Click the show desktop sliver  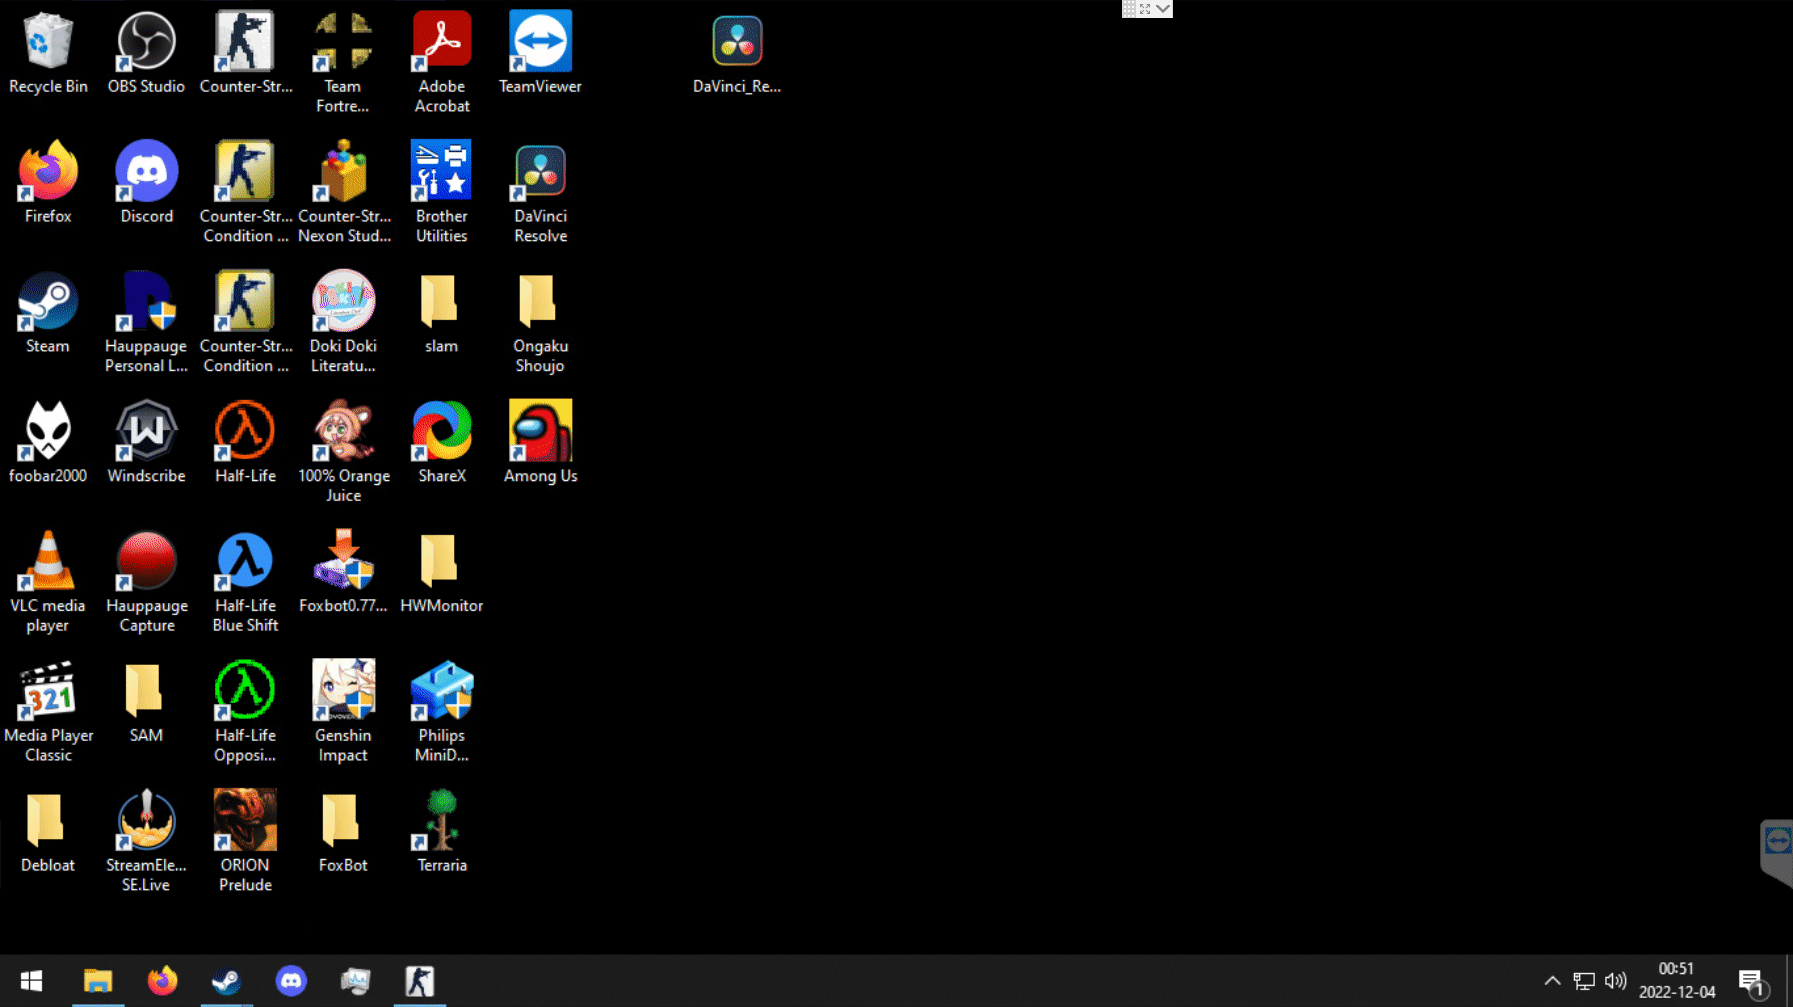click(x=1788, y=981)
